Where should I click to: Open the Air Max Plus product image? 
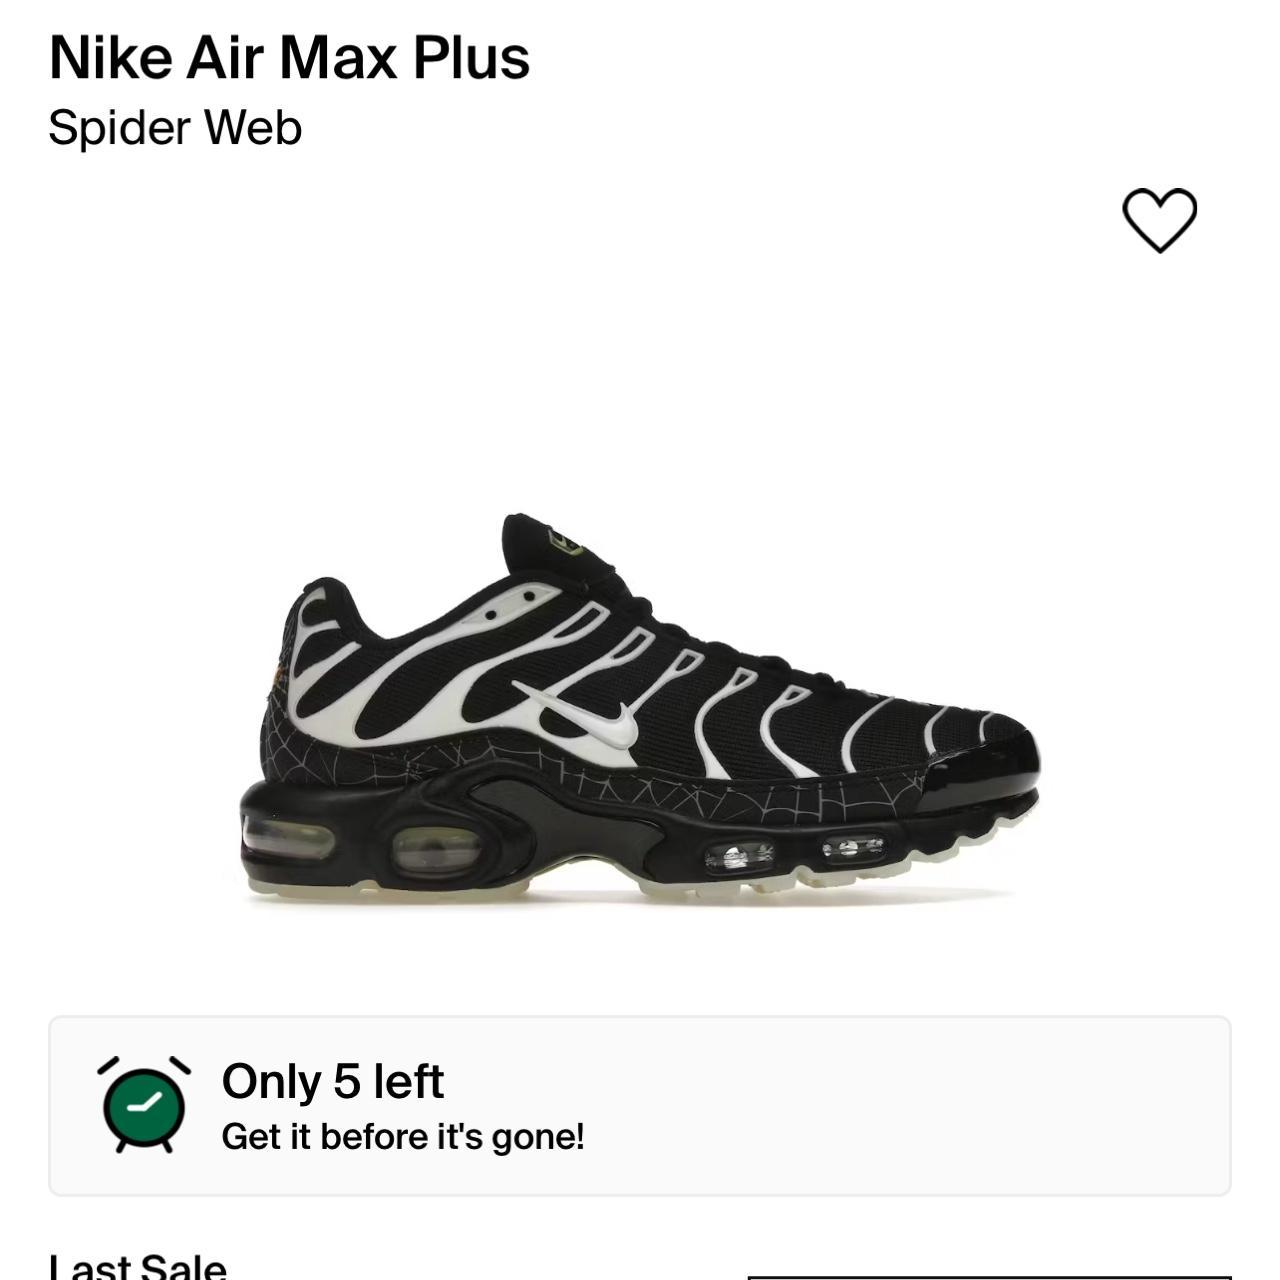(640, 710)
